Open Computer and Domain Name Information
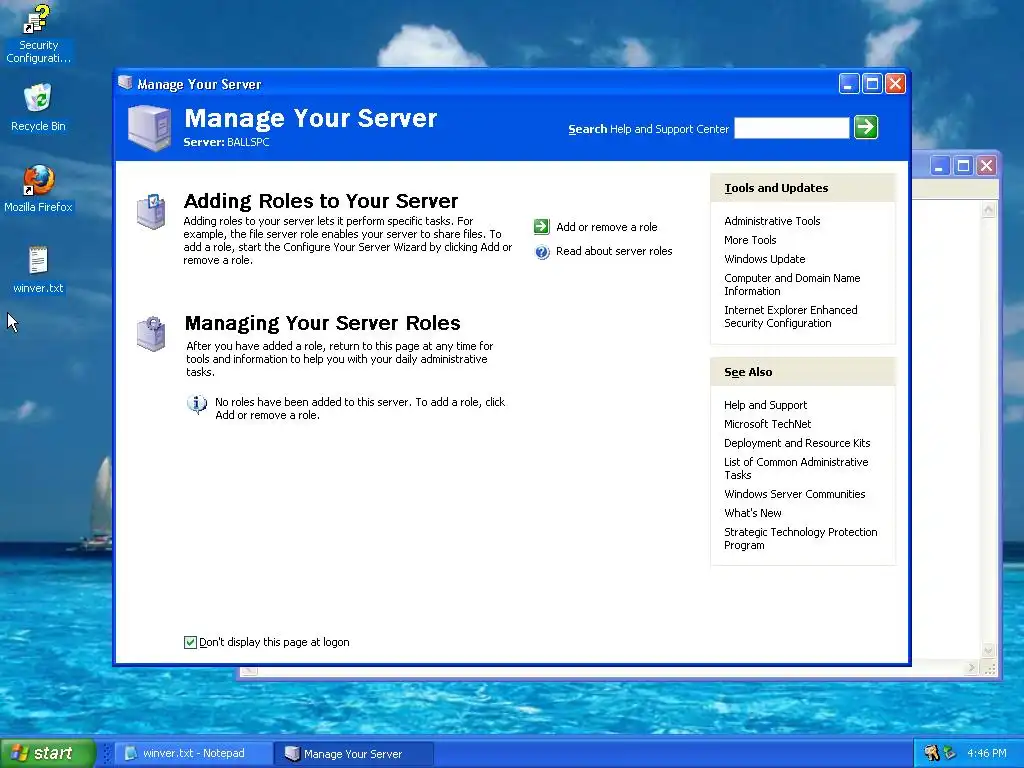The height and width of the screenshot is (768, 1024). [x=792, y=285]
